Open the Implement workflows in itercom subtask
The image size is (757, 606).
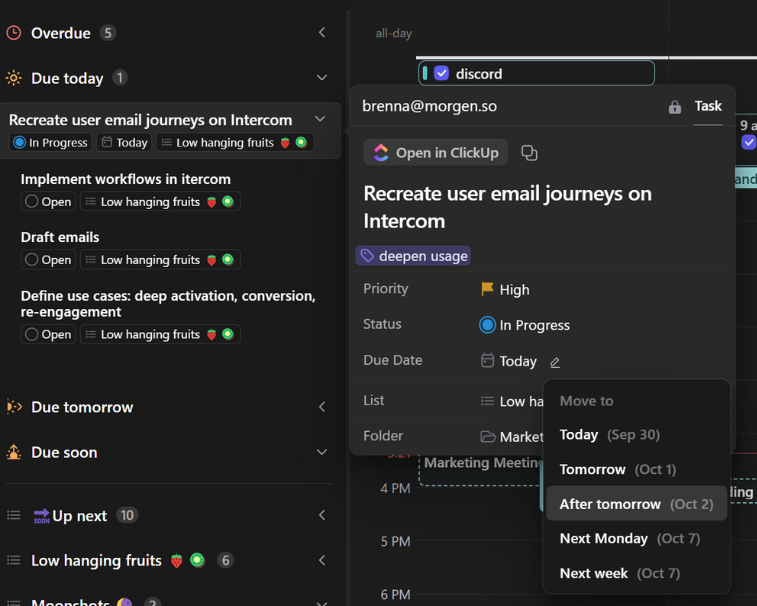(x=126, y=179)
